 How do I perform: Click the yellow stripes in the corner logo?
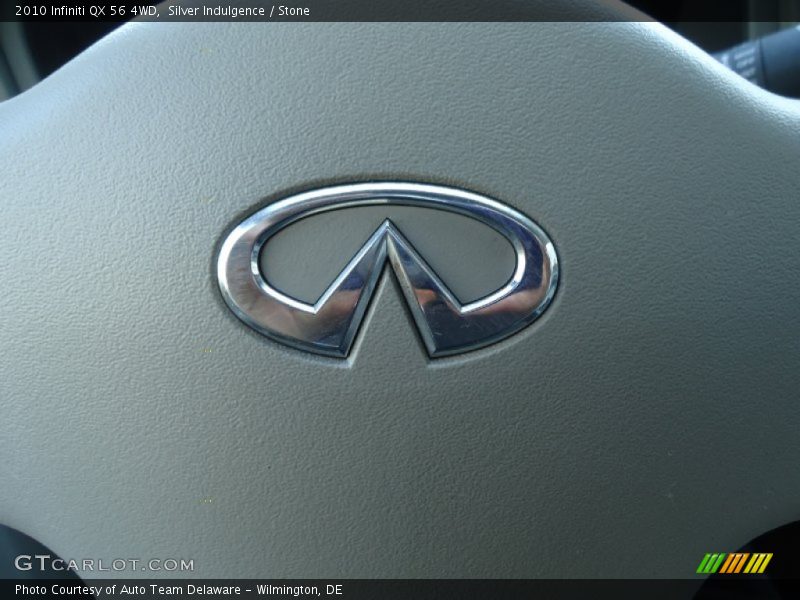point(759,563)
